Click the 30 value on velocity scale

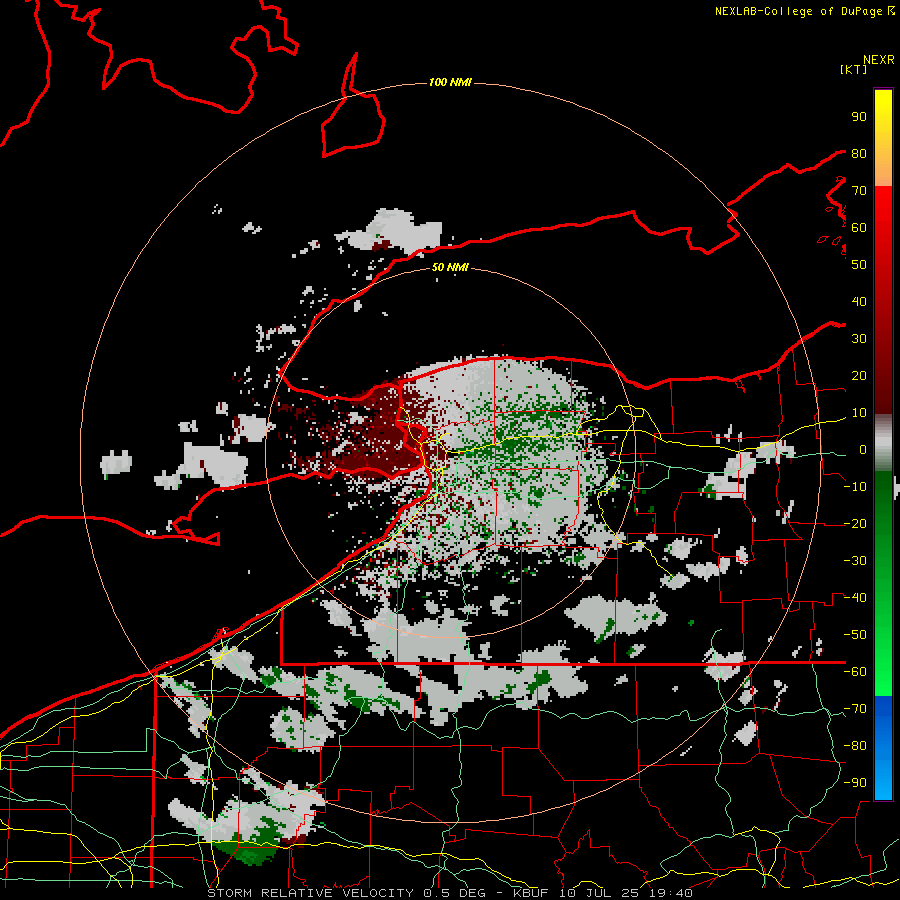[x=859, y=339]
